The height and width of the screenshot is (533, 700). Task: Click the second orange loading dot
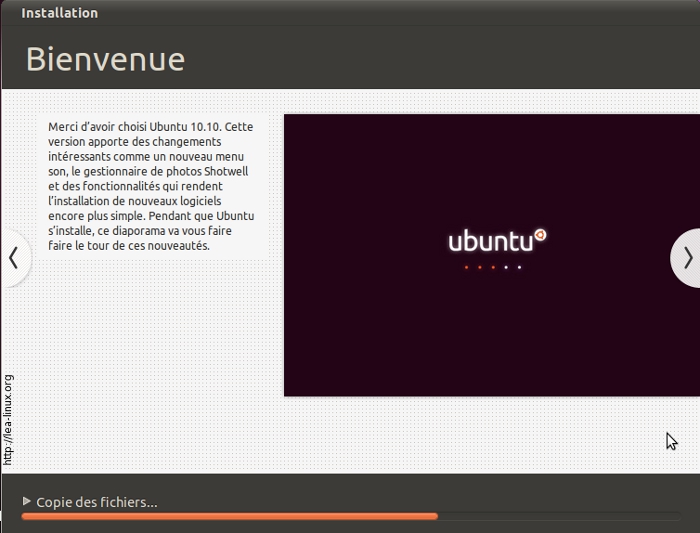479,267
